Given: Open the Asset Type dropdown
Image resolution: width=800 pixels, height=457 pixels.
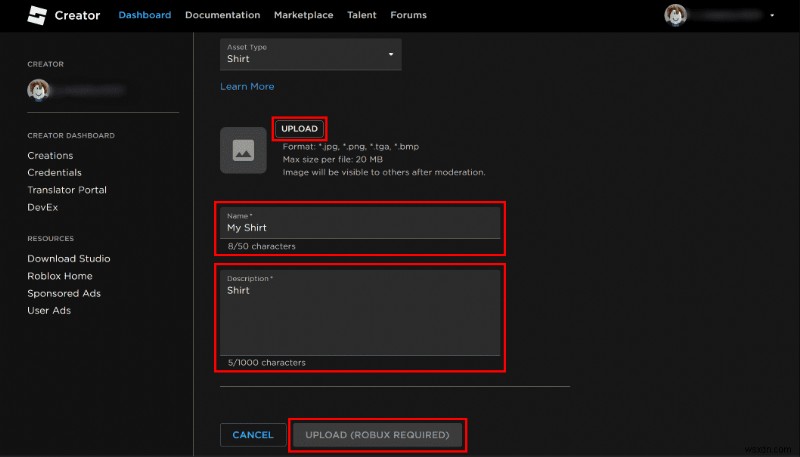Looking at the screenshot, I should point(311,54).
